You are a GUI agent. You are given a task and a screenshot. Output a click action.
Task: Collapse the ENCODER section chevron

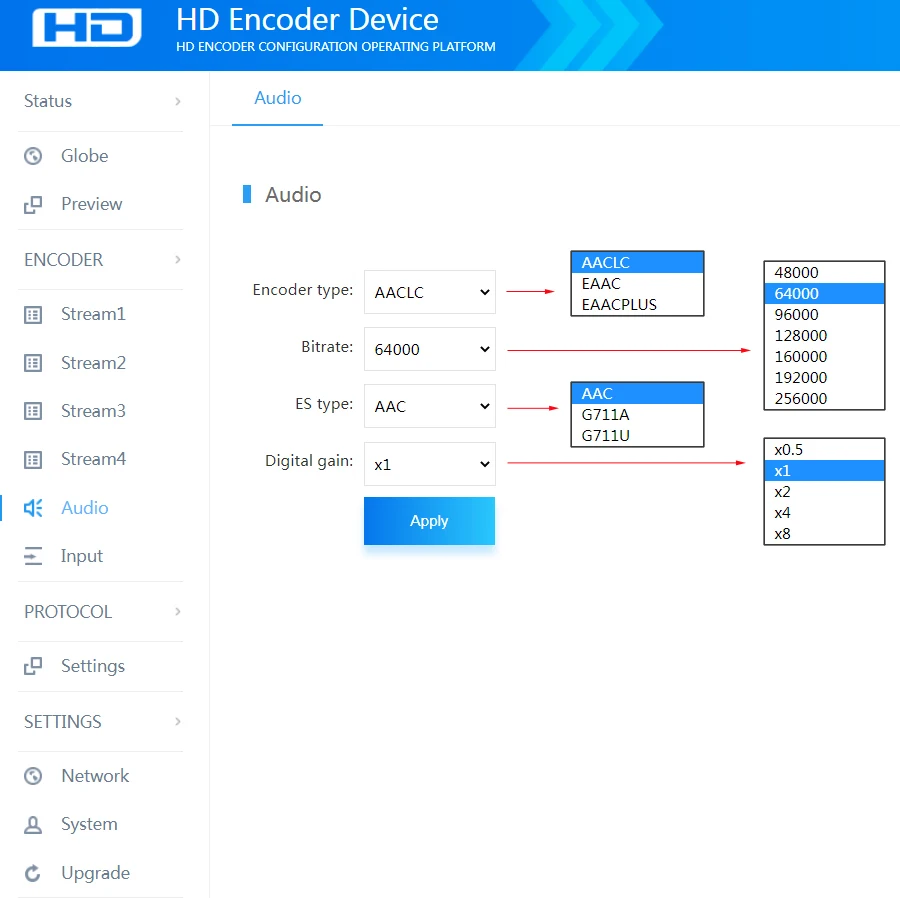[x=178, y=259]
